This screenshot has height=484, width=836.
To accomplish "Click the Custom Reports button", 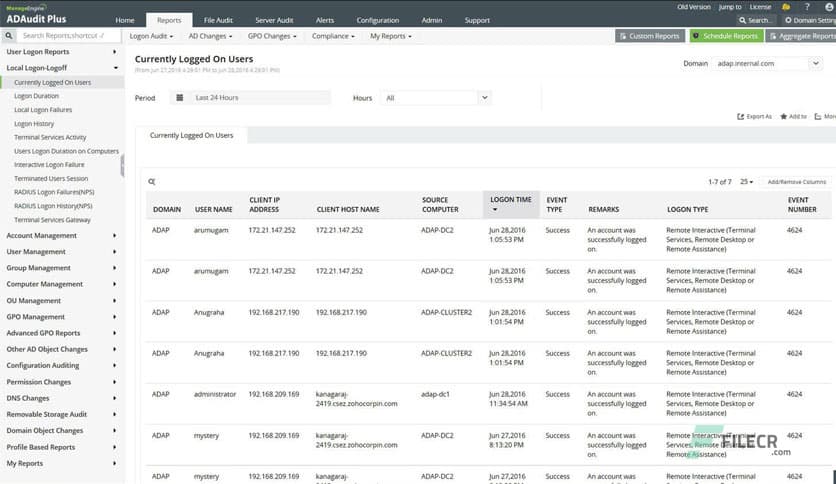I will pos(650,36).
